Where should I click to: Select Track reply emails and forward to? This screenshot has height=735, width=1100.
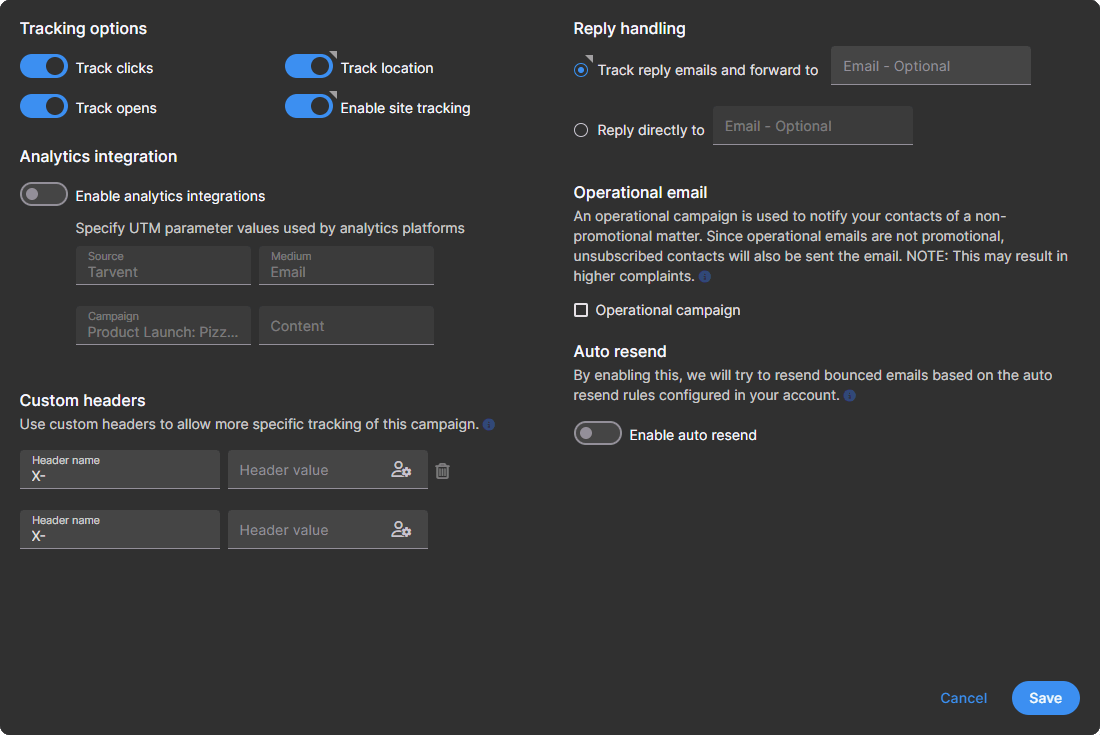click(581, 69)
